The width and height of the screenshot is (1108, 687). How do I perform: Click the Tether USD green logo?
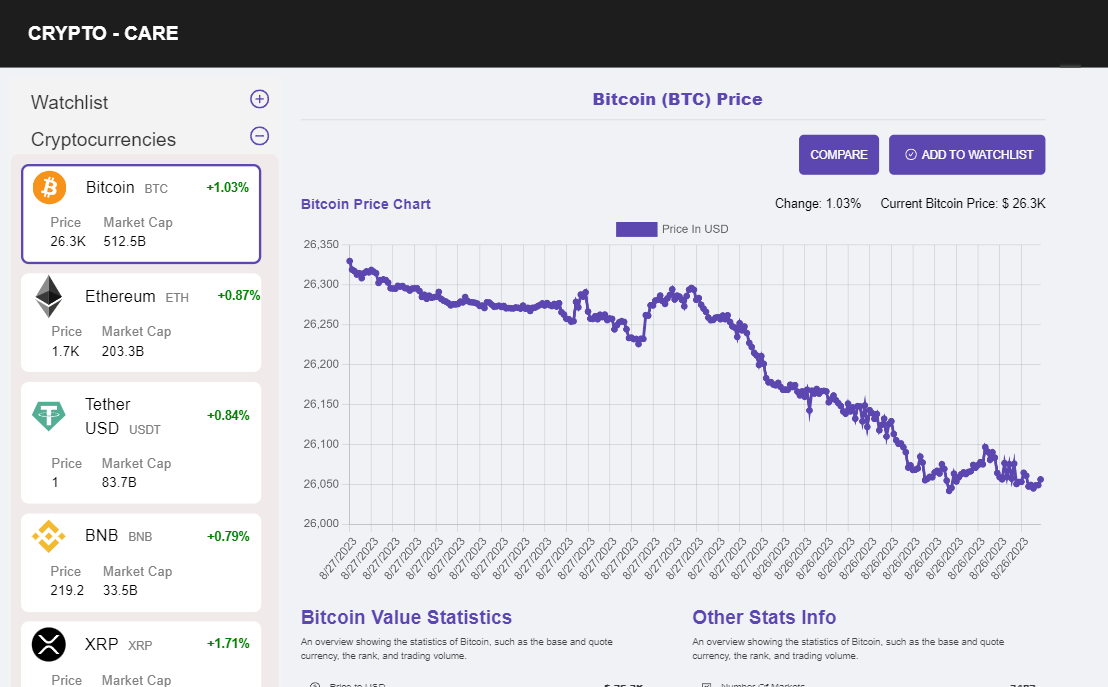coord(48,415)
